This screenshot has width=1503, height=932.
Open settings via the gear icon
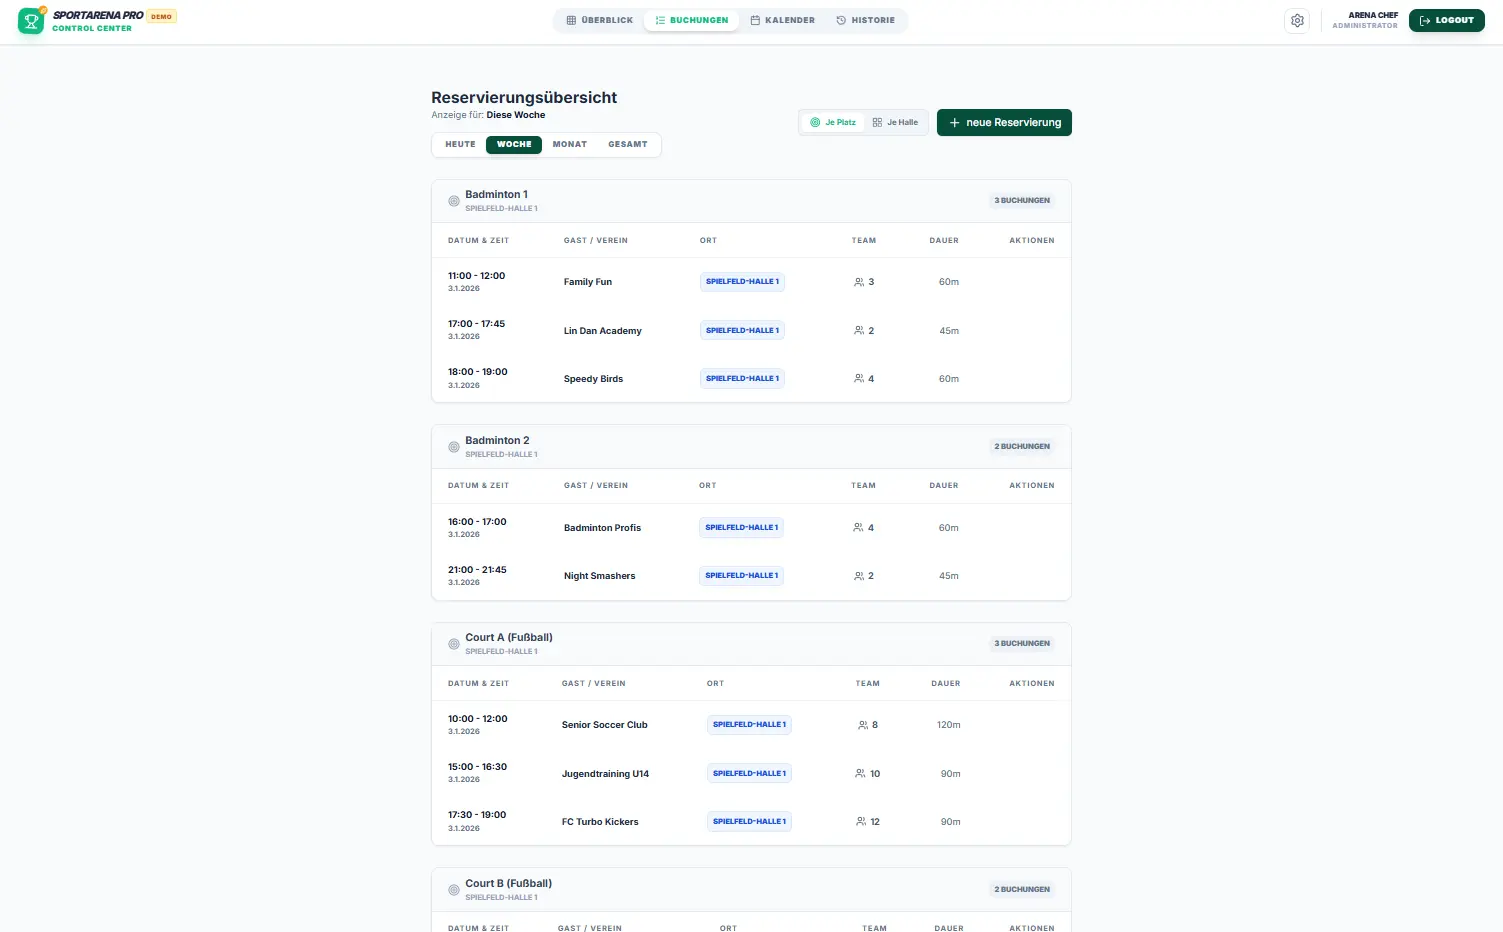click(1297, 21)
